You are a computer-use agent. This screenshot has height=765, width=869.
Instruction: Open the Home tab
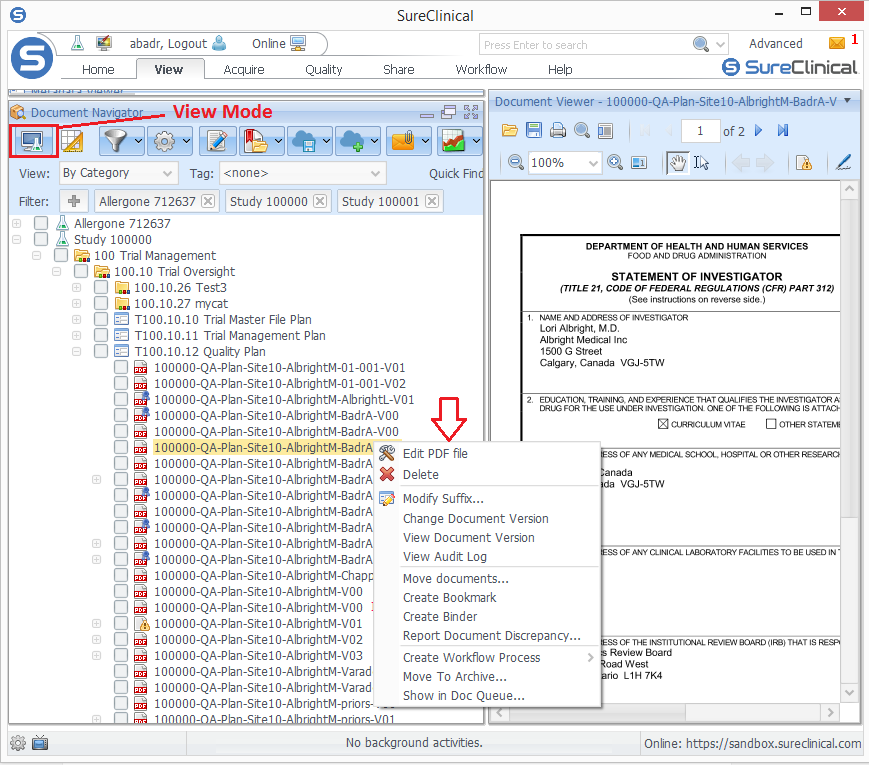(98, 69)
